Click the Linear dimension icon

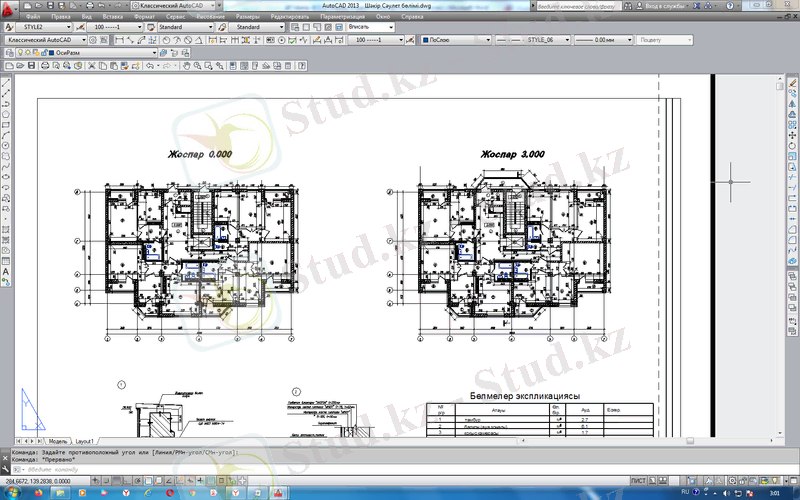119,40
